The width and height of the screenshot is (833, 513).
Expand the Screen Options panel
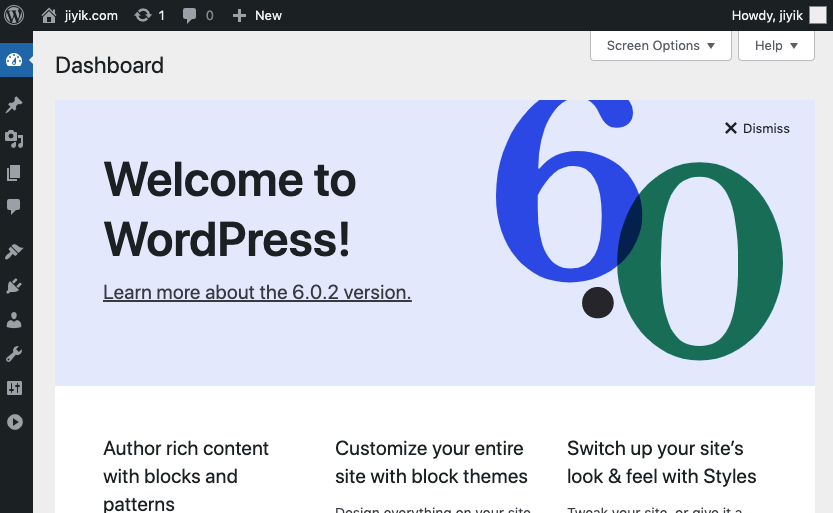660,46
